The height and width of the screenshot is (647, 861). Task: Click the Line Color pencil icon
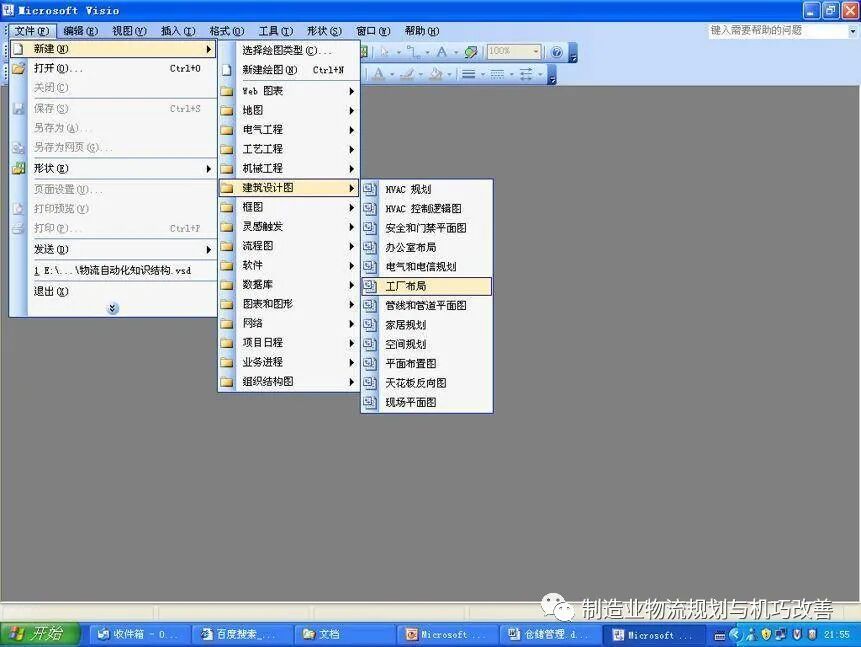408,72
